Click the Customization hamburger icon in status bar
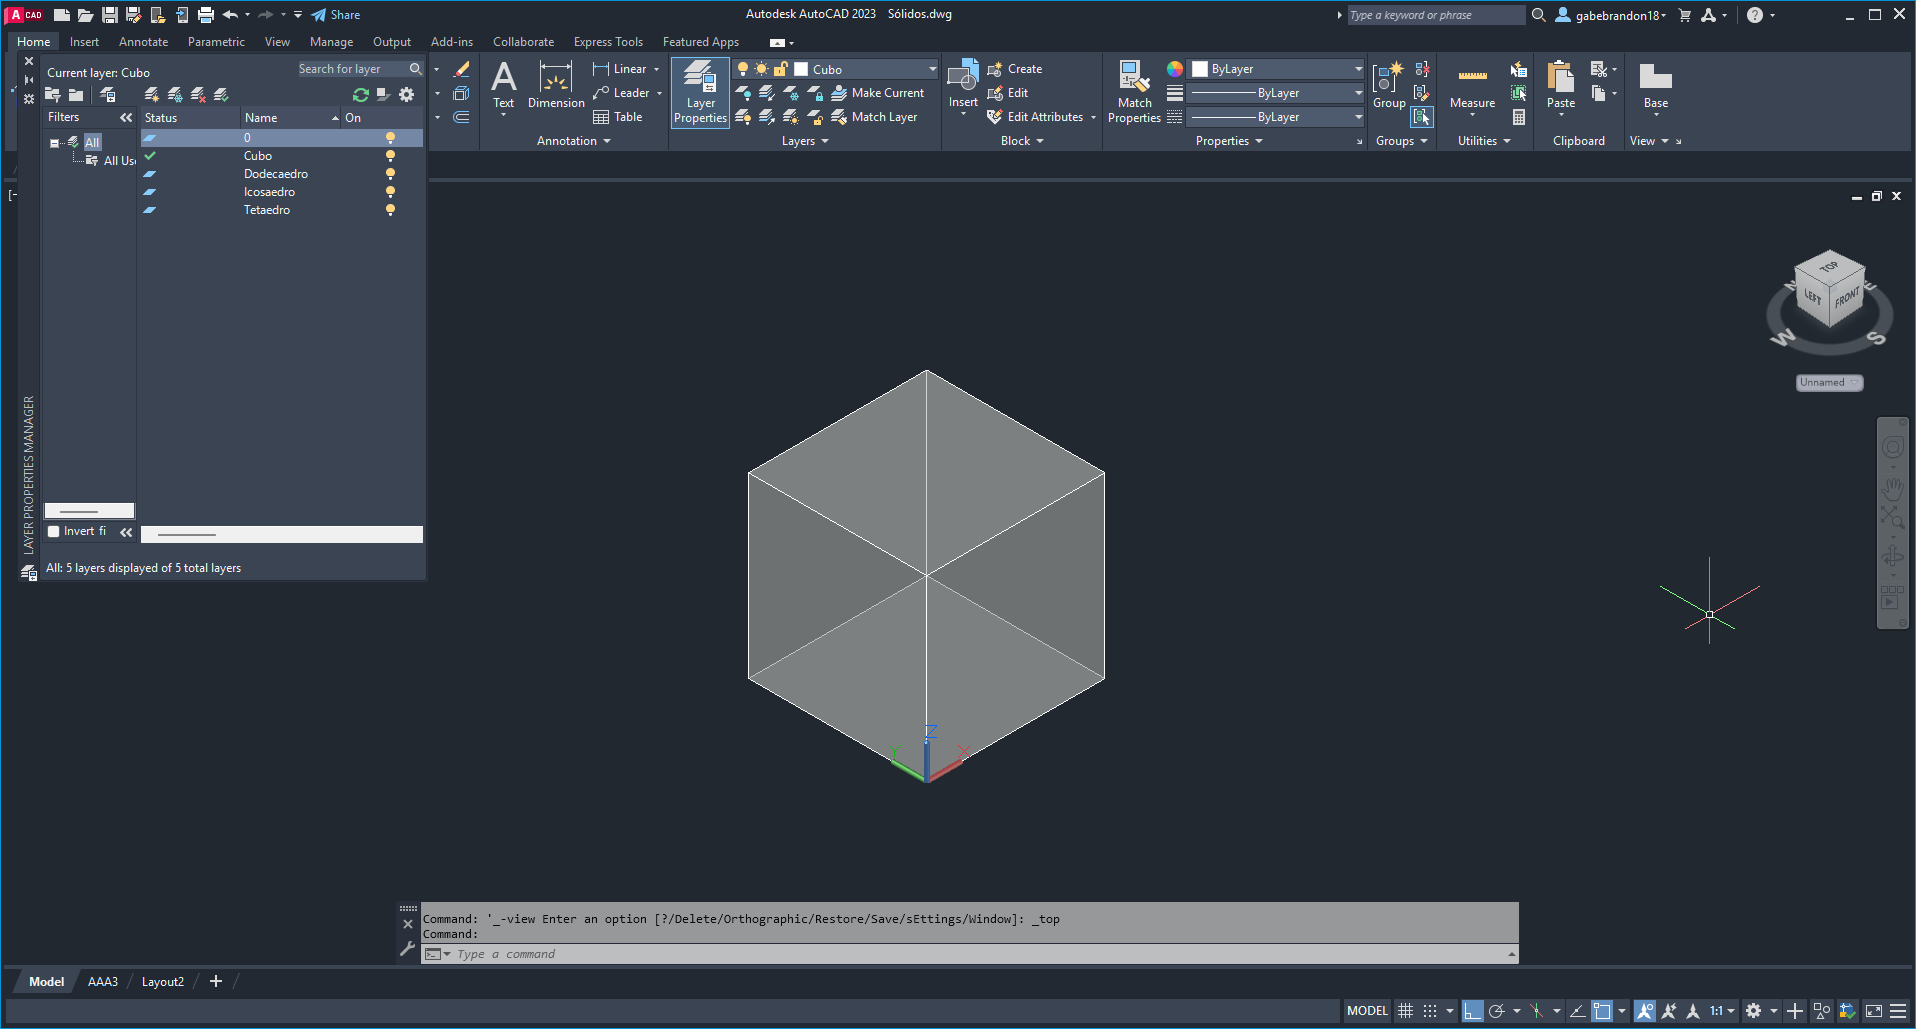 pos(1898,1011)
